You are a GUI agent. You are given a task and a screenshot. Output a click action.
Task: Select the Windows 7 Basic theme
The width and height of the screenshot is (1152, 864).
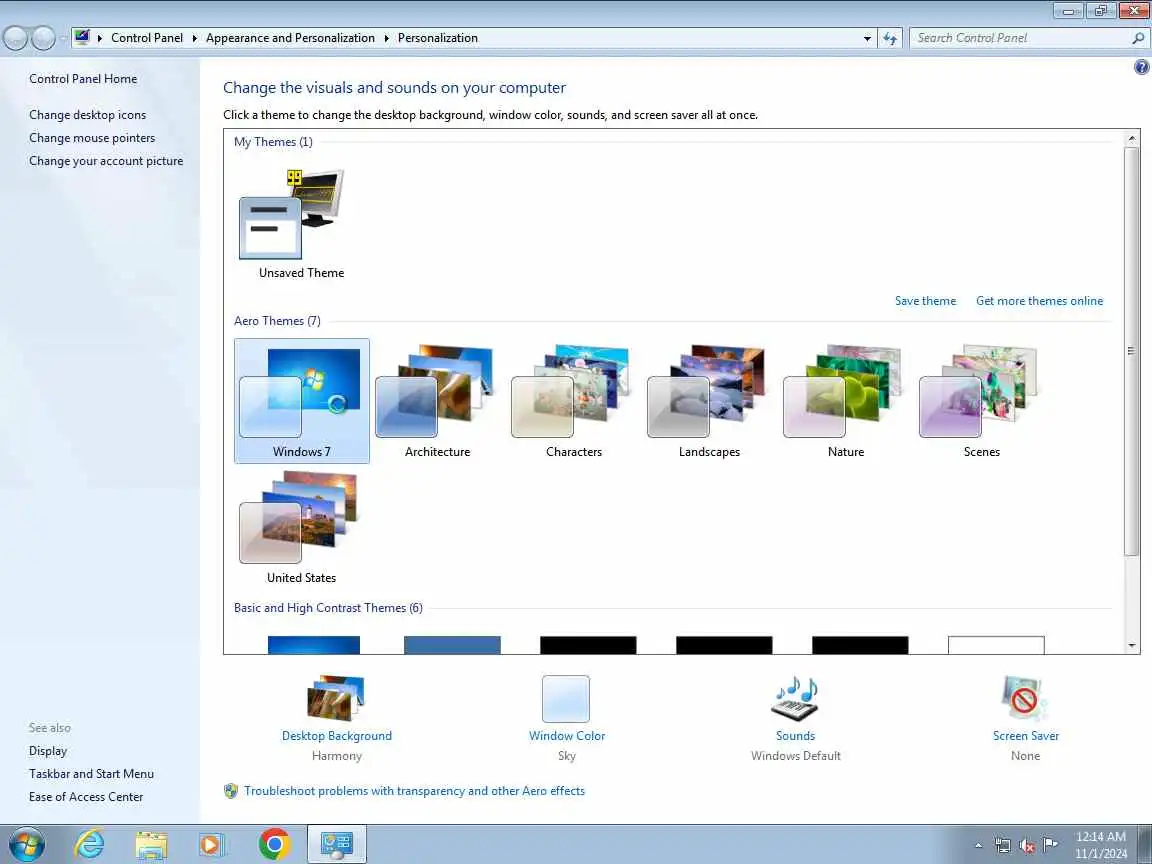click(314, 644)
